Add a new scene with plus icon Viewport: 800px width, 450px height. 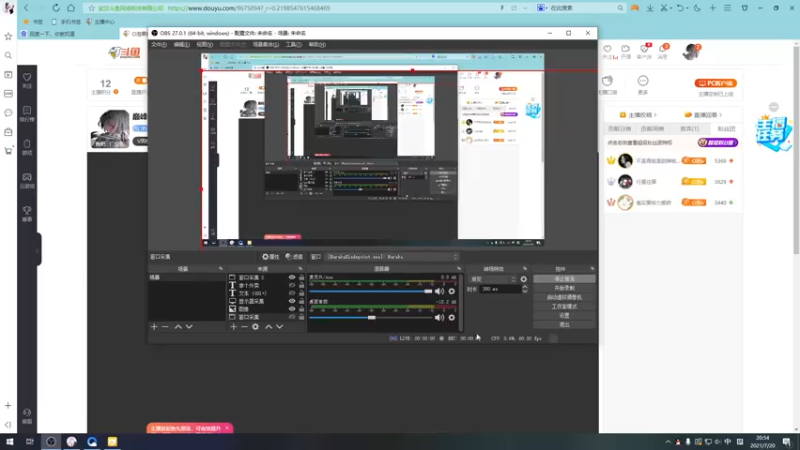pos(154,327)
